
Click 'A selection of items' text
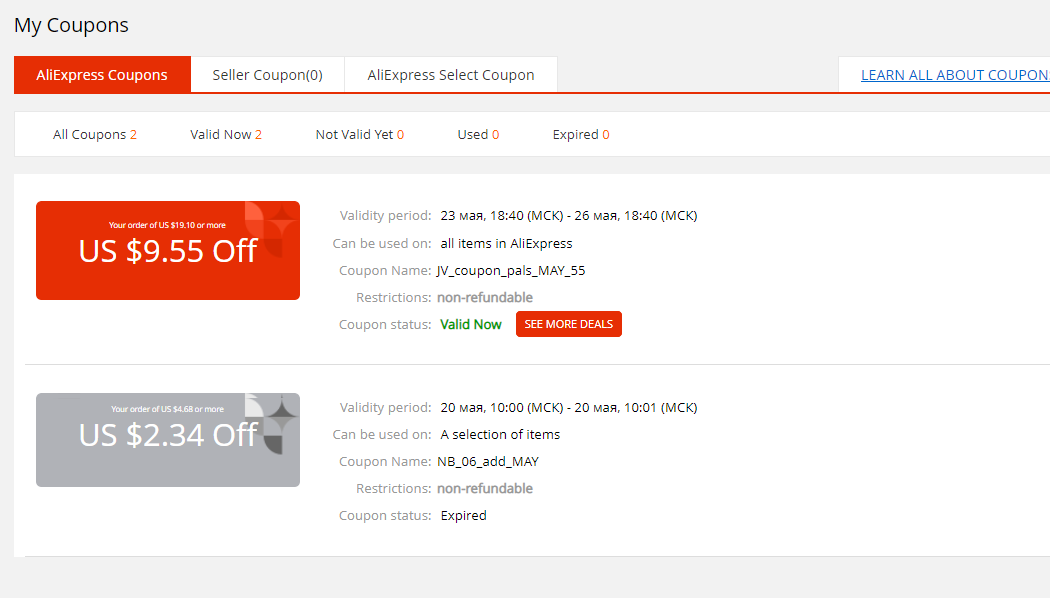tap(500, 435)
